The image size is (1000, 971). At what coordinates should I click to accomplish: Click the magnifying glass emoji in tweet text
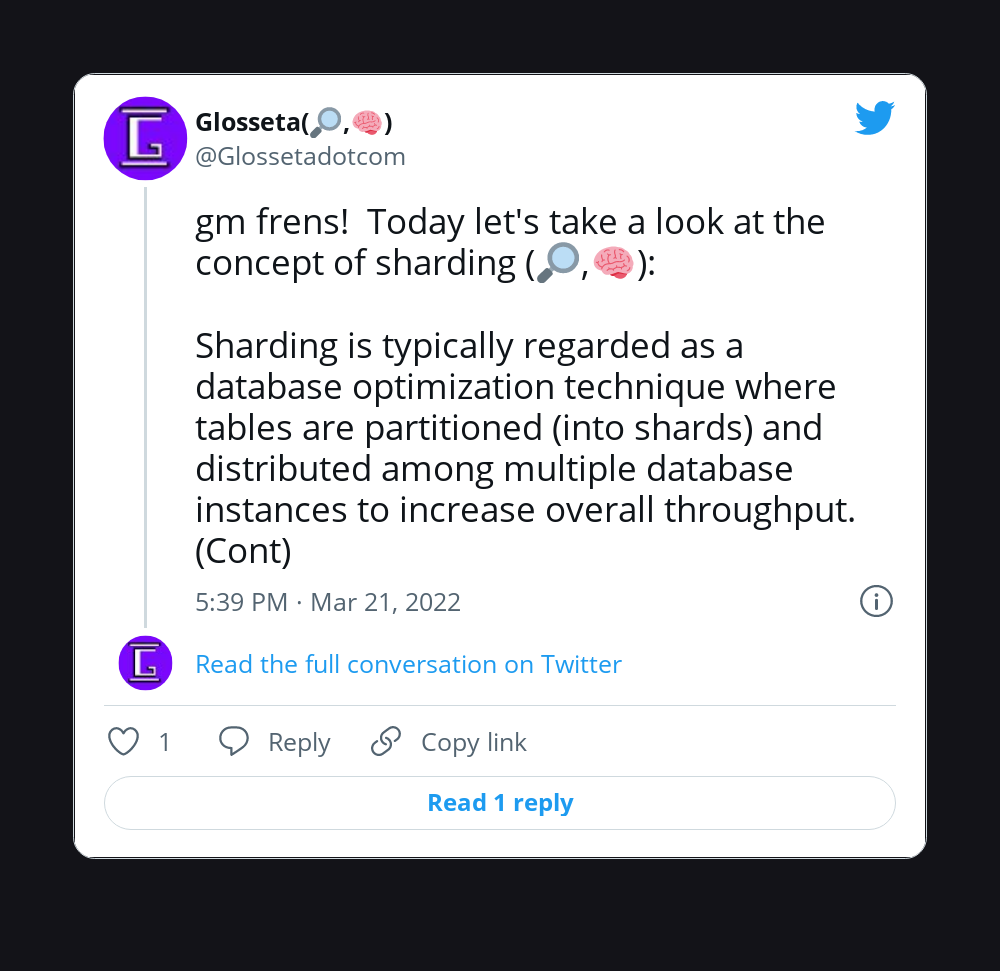click(x=557, y=263)
